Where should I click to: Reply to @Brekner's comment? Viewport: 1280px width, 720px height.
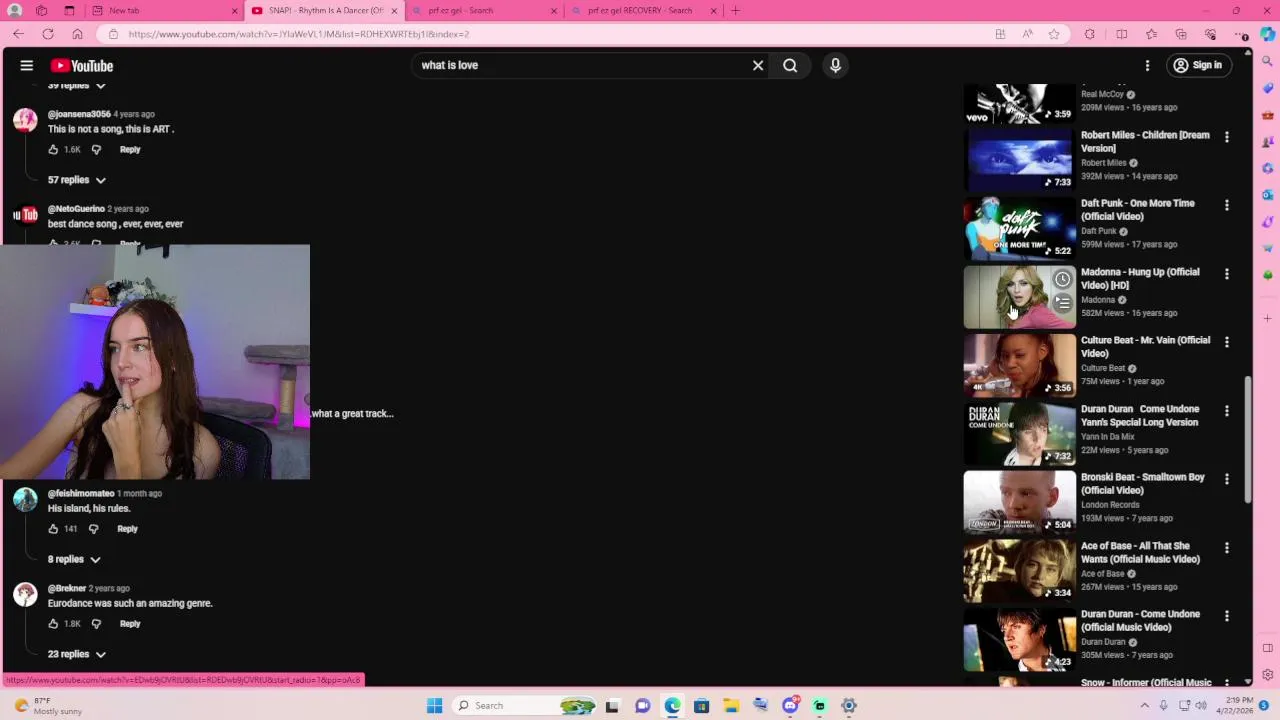130,624
